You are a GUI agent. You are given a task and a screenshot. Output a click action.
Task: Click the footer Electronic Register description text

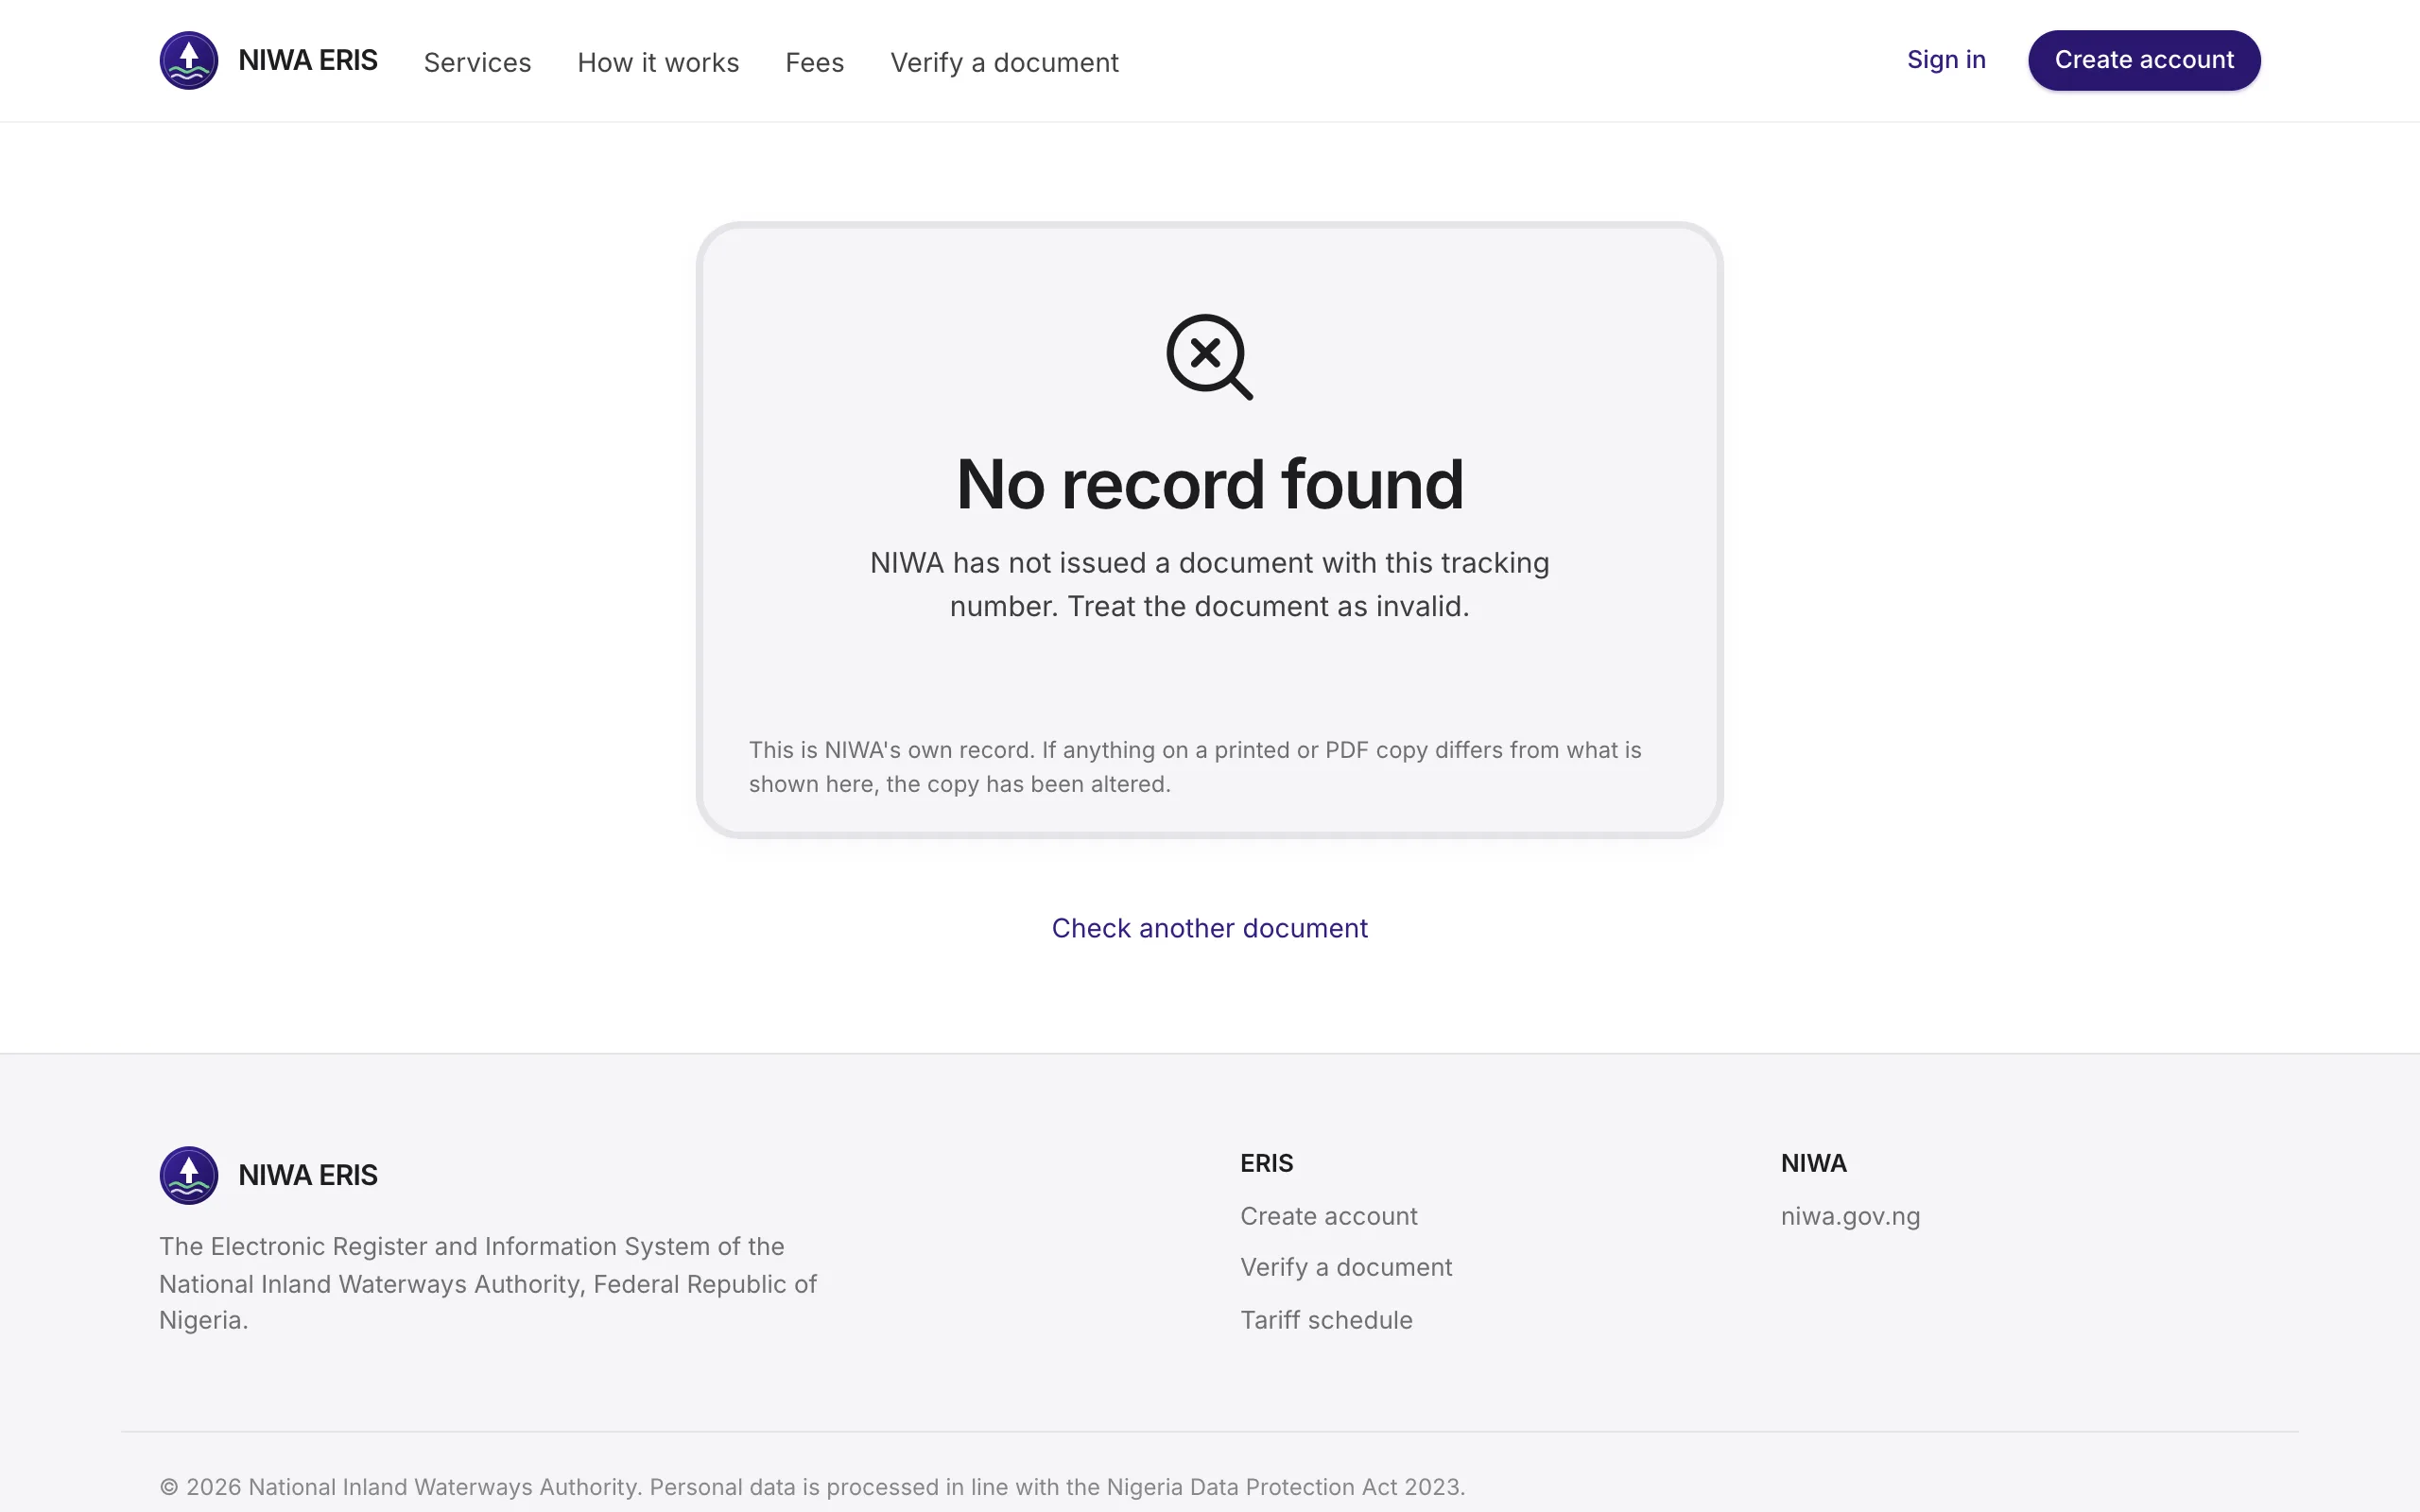click(x=489, y=1283)
